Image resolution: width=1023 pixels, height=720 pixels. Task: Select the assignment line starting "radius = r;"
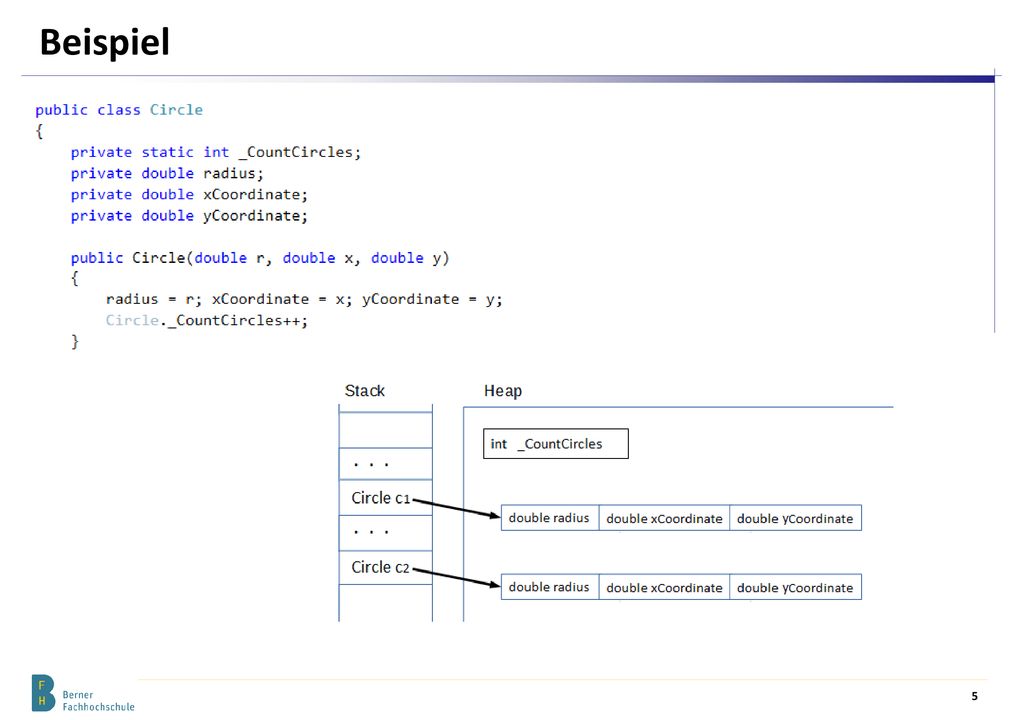(x=304, y=299)
